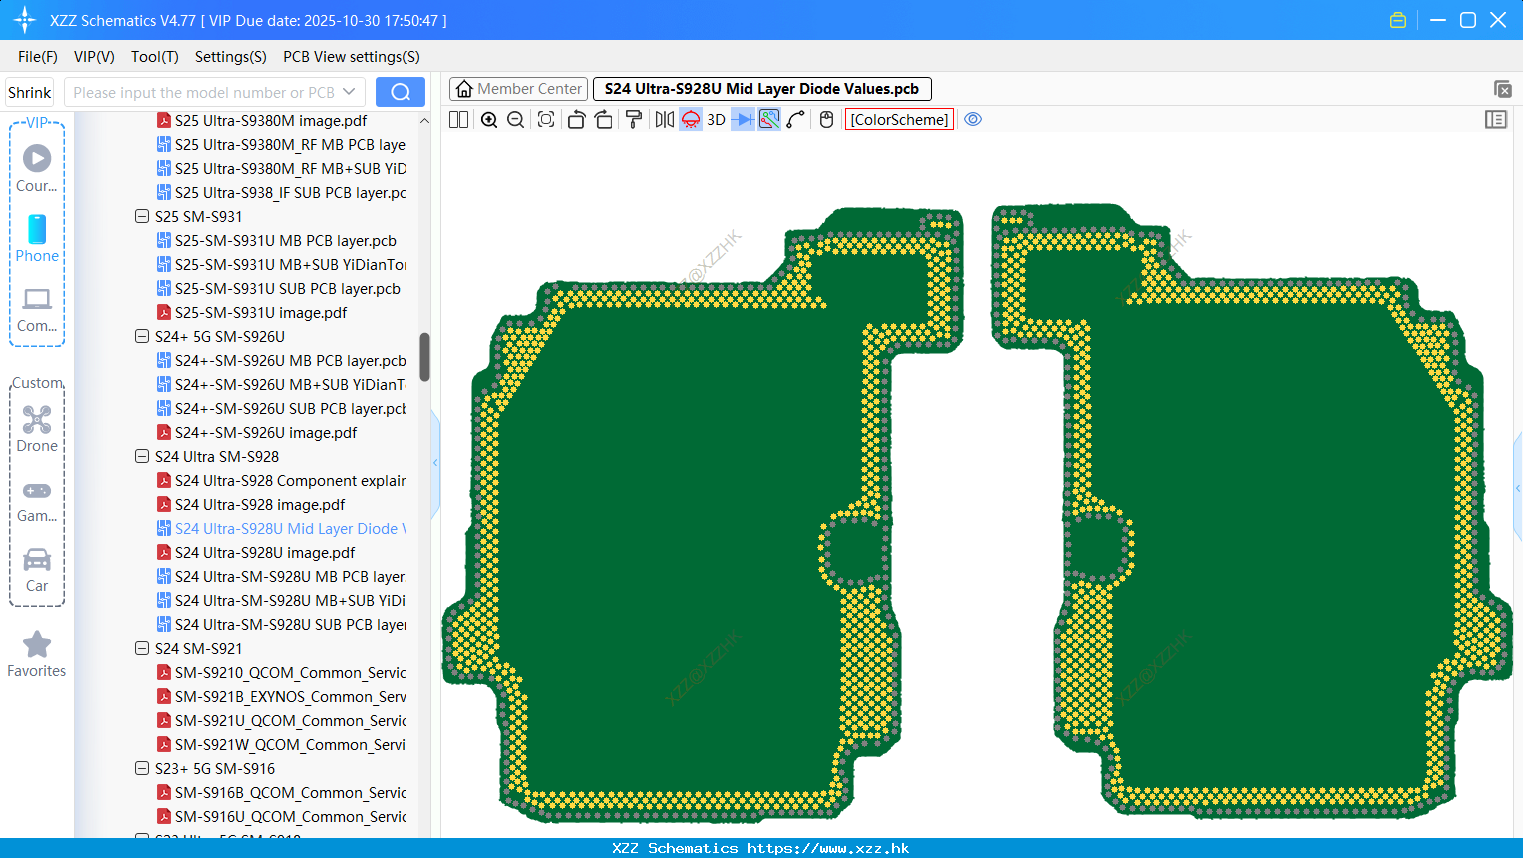Toggle the net routing map tool
The image size is (1523, 858).
coord(769,119)
